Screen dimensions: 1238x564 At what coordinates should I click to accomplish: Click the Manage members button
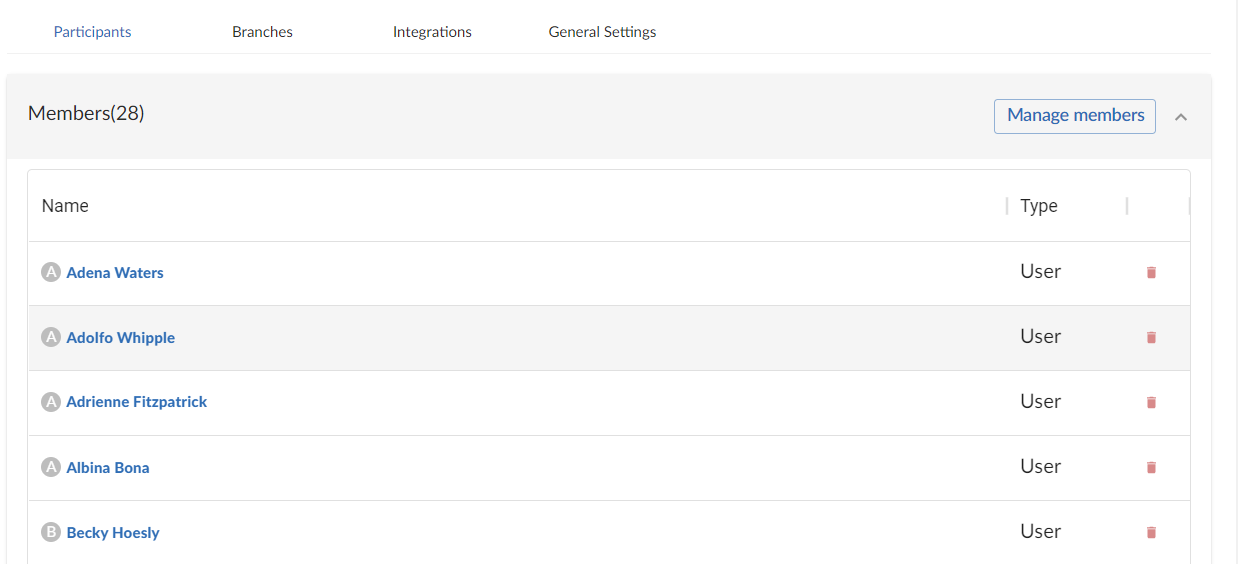(1075, 116)
